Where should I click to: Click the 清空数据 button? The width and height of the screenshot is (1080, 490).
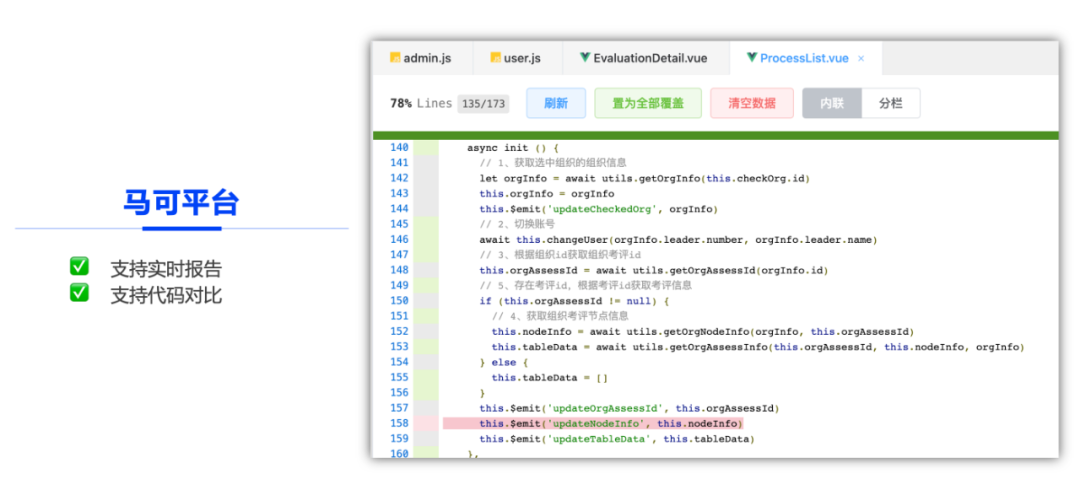coord(751,103)
